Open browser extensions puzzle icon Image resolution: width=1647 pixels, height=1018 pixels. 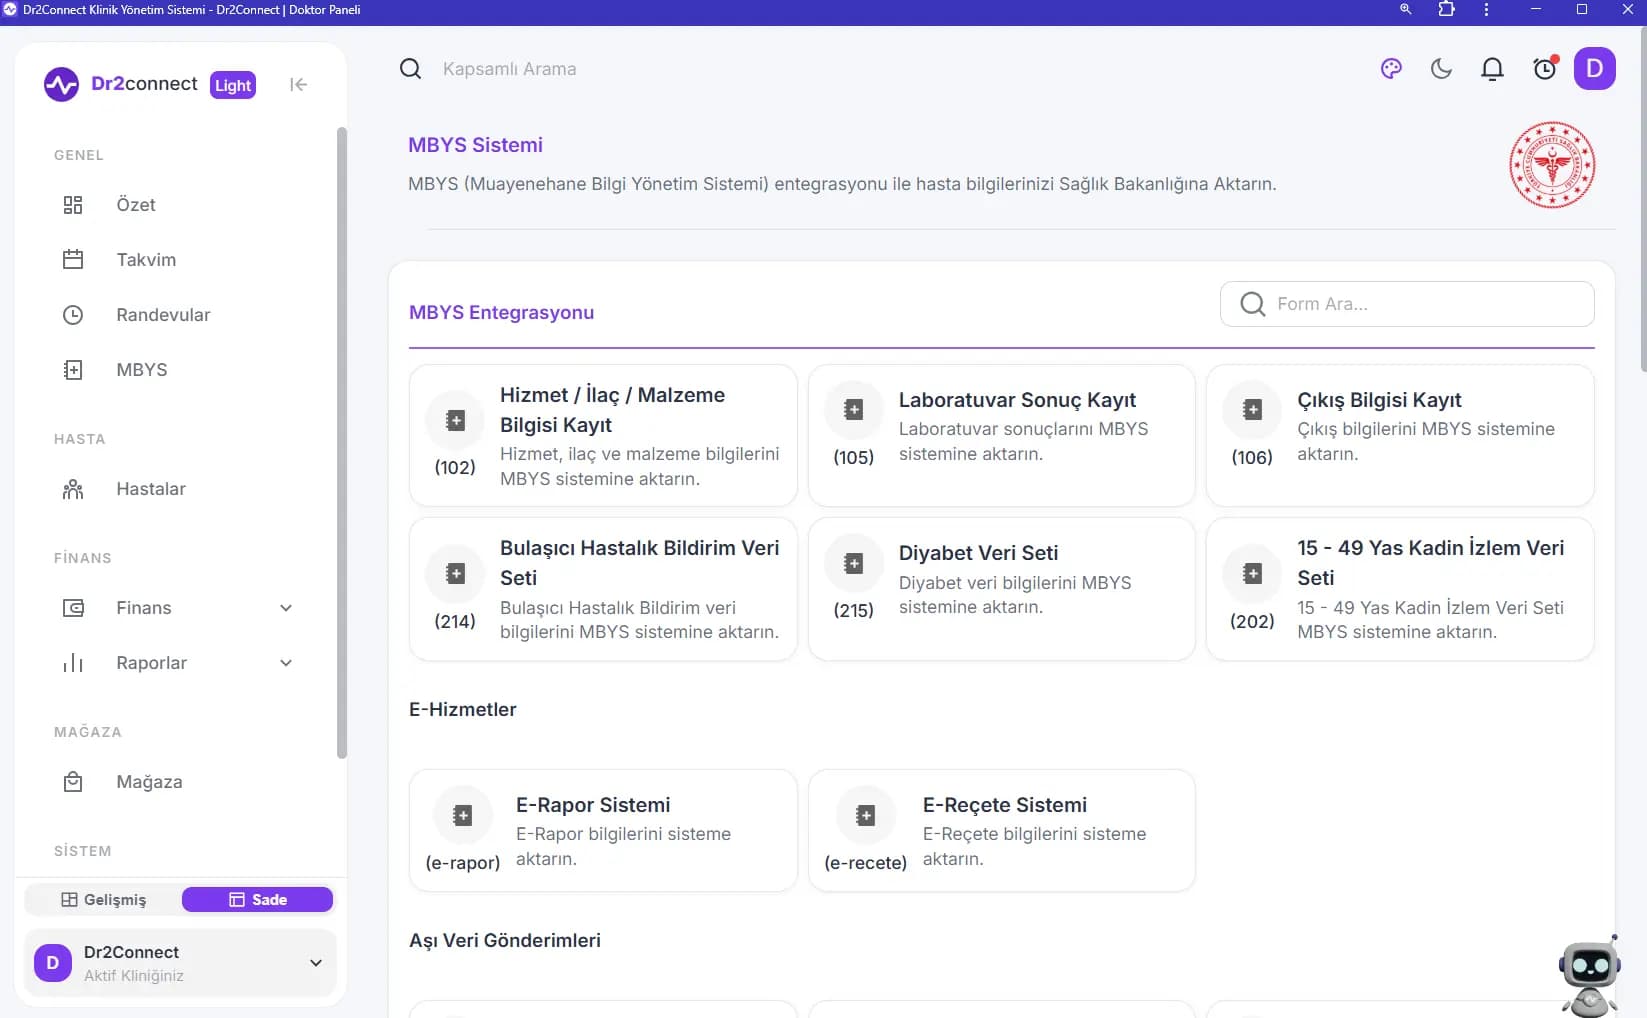tap(1446, 9)
